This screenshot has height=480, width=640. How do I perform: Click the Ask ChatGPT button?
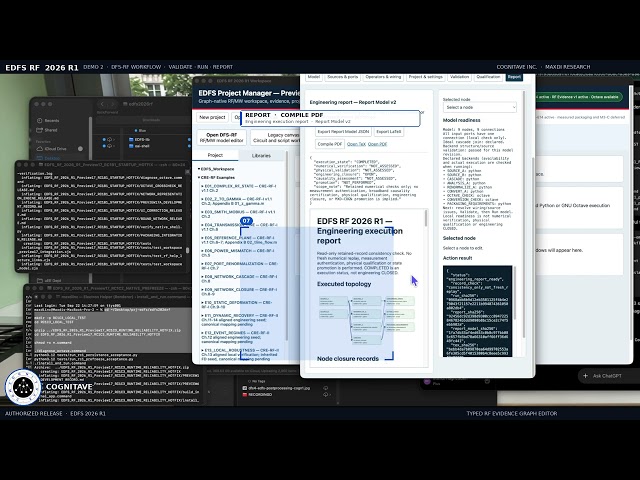pyautogui.click(x=607, y=376)
